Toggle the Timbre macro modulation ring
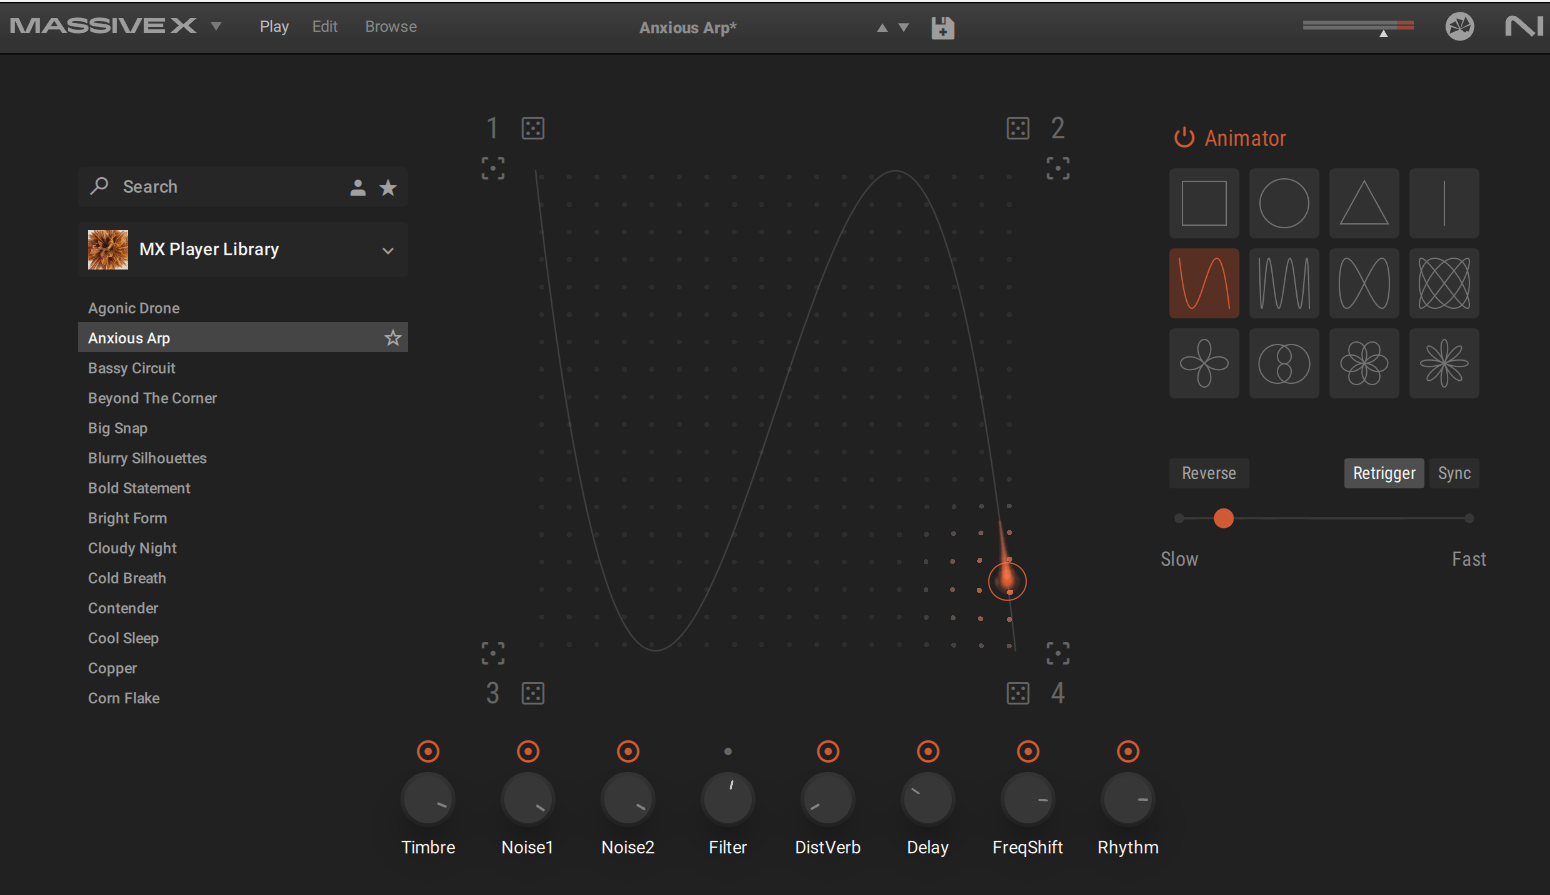This screenshot has width=1550, height=895. click(428, 751)
